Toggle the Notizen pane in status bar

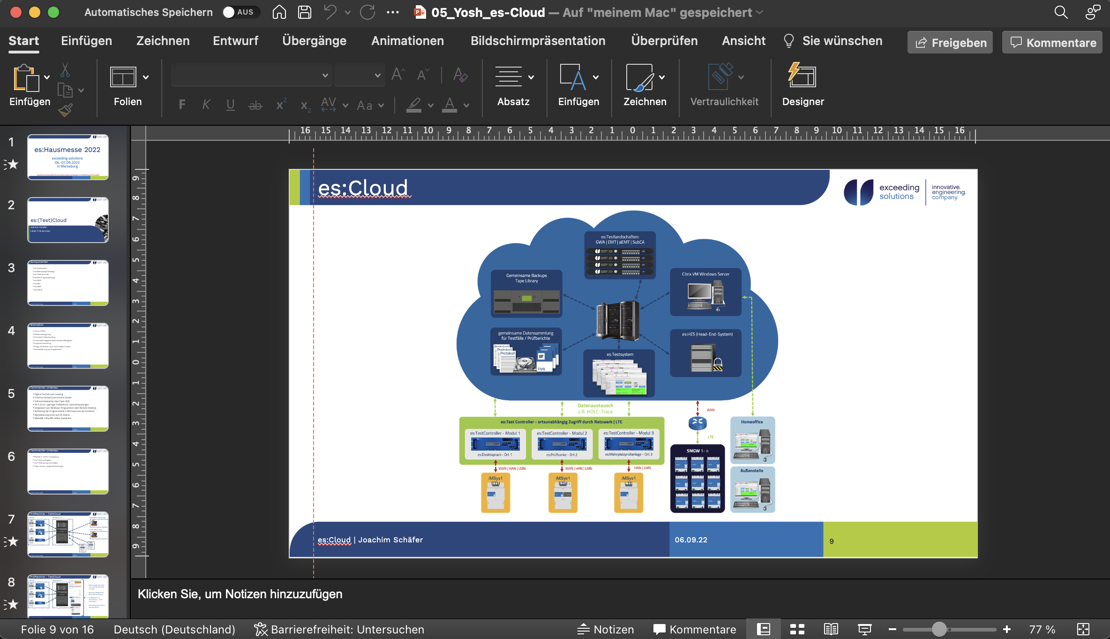coord(605,629)
